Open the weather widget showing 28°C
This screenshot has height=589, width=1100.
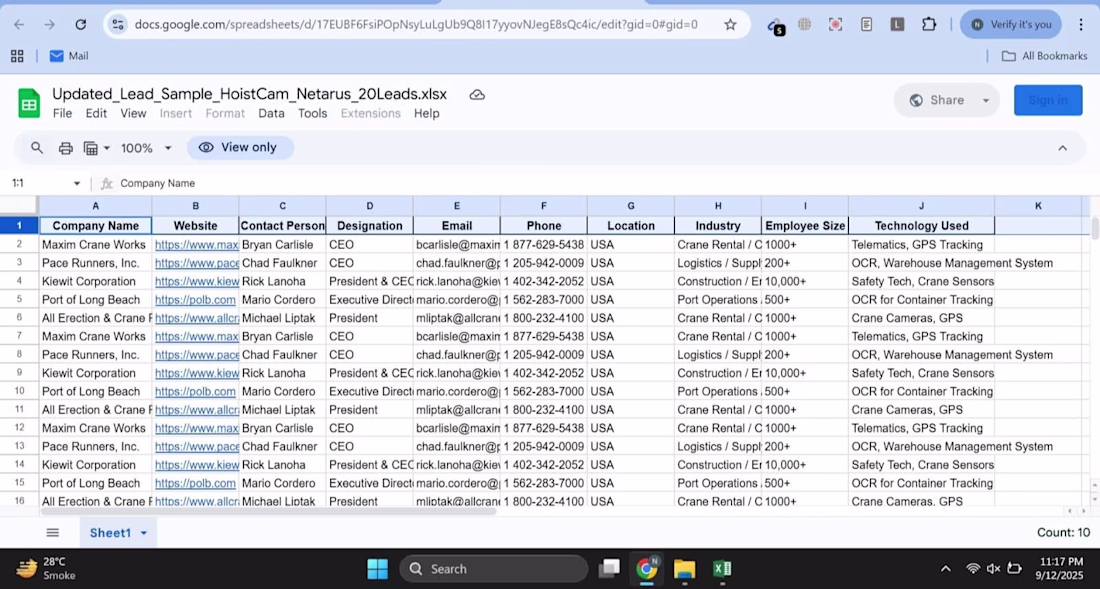[46, 569]
